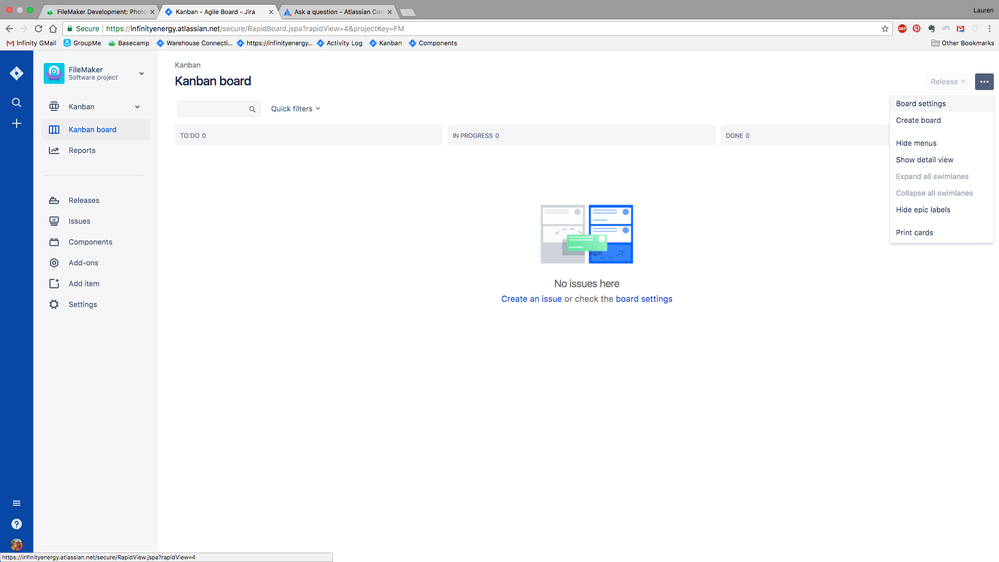Select Board settings from menu
999x562 pixels.
pos(942,103)
